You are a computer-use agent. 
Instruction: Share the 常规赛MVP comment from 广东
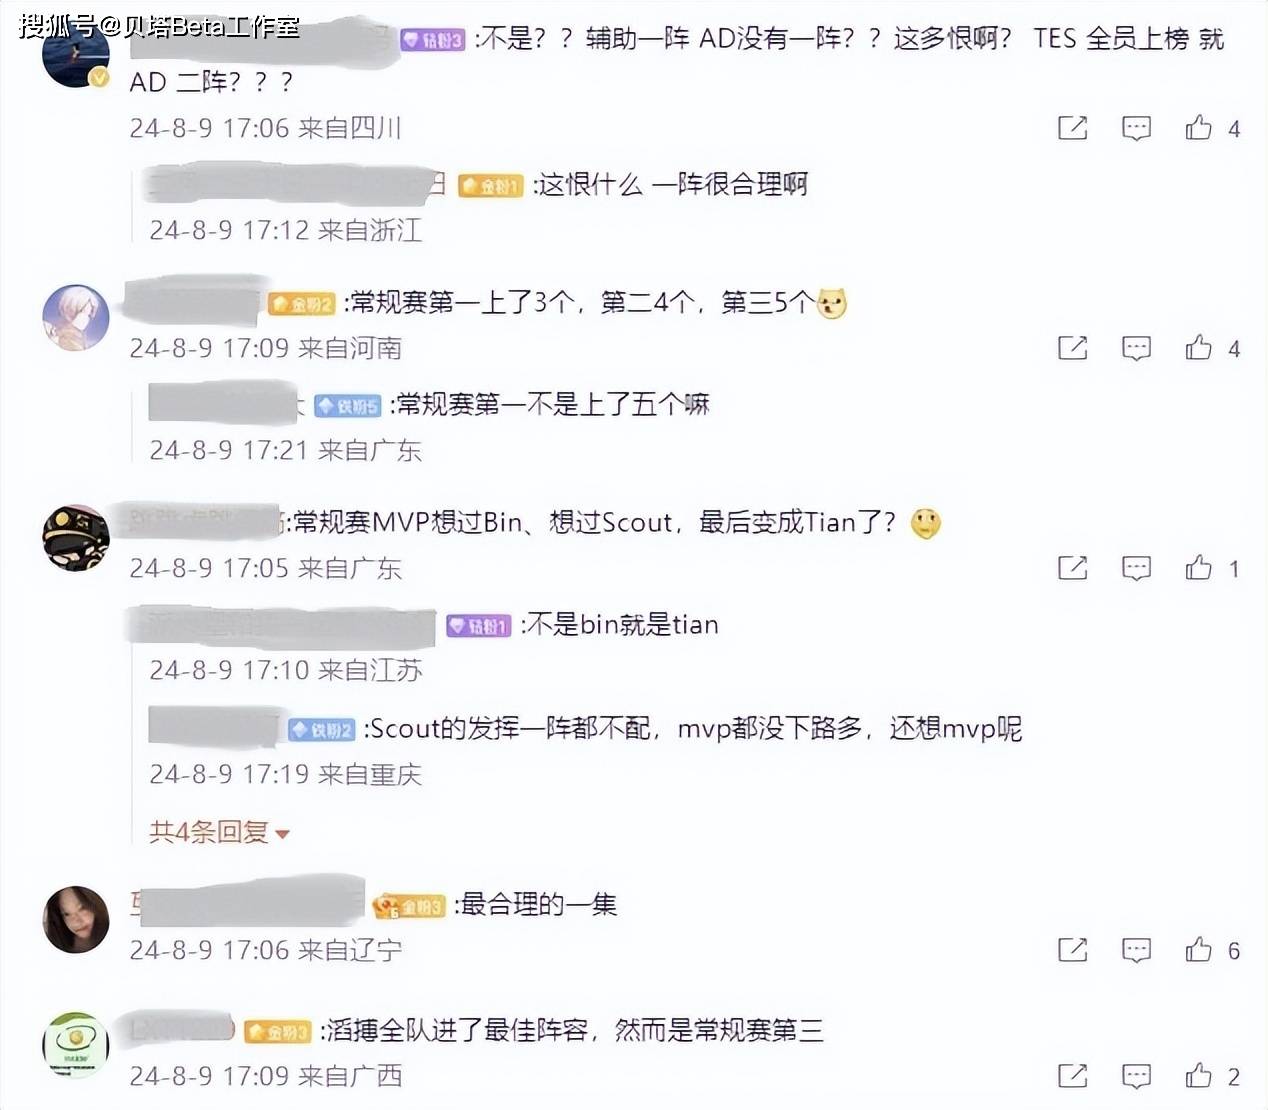pos(1072,568)
